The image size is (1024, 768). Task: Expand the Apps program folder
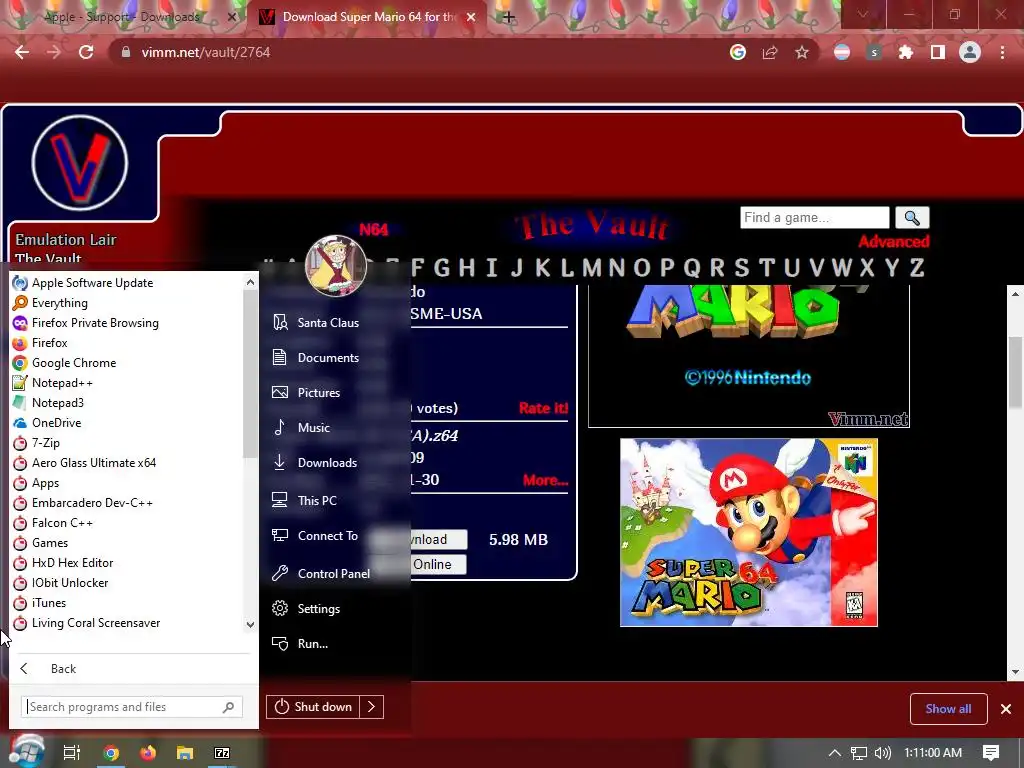[45, 483]
